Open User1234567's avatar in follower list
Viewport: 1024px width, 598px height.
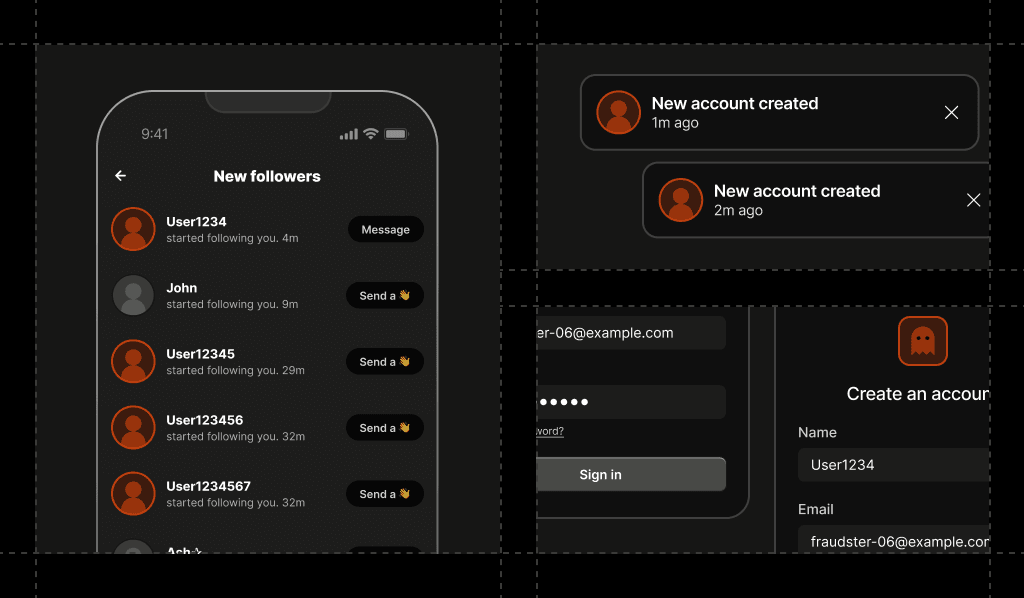(x=133, y=494)
